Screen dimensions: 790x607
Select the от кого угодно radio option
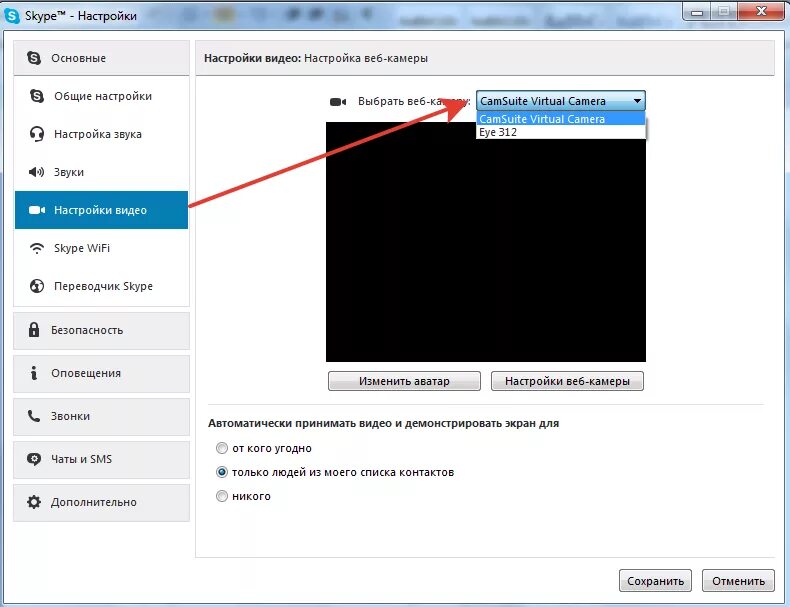pos(222,448)
